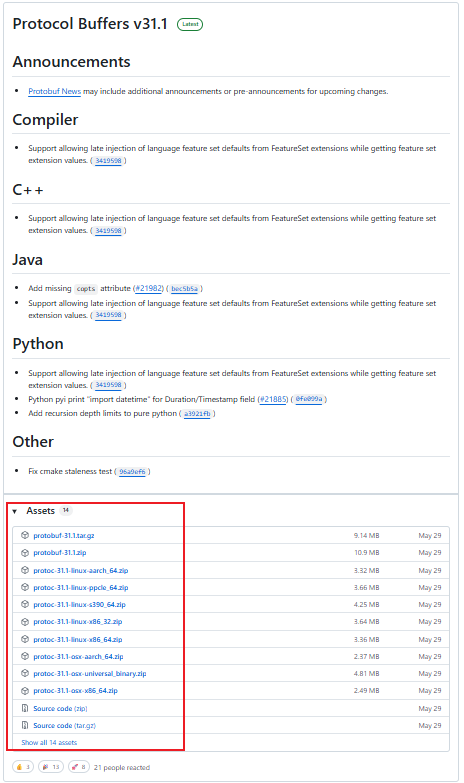Click package icon for protoc-31.1-osx-x86_64.zip
The image size is (464, 783).
tap(25, 691)
